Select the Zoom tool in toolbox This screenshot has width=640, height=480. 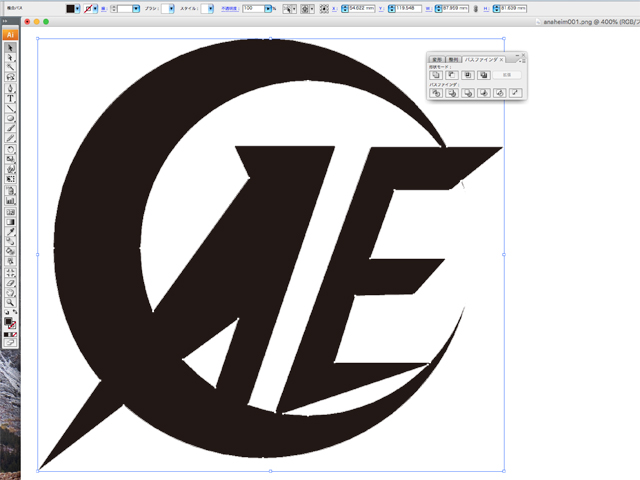(10, 302)
